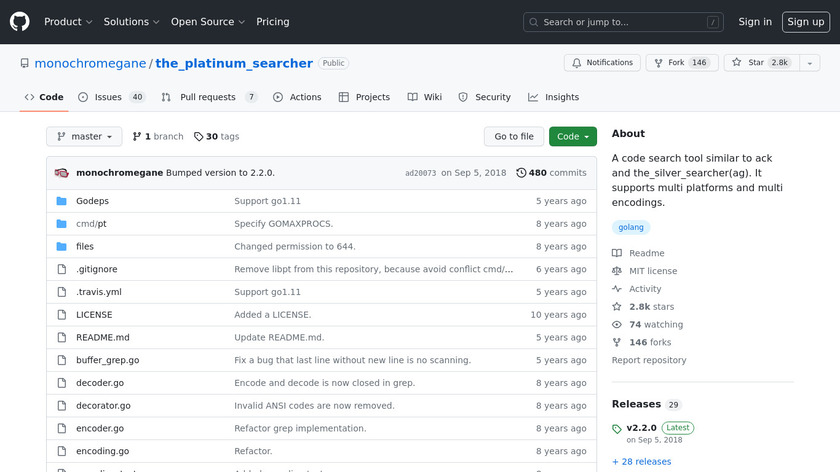This screenshot has height=472, width=840.
Task: Open the v2.2.0 release tag
Action: 642,428
